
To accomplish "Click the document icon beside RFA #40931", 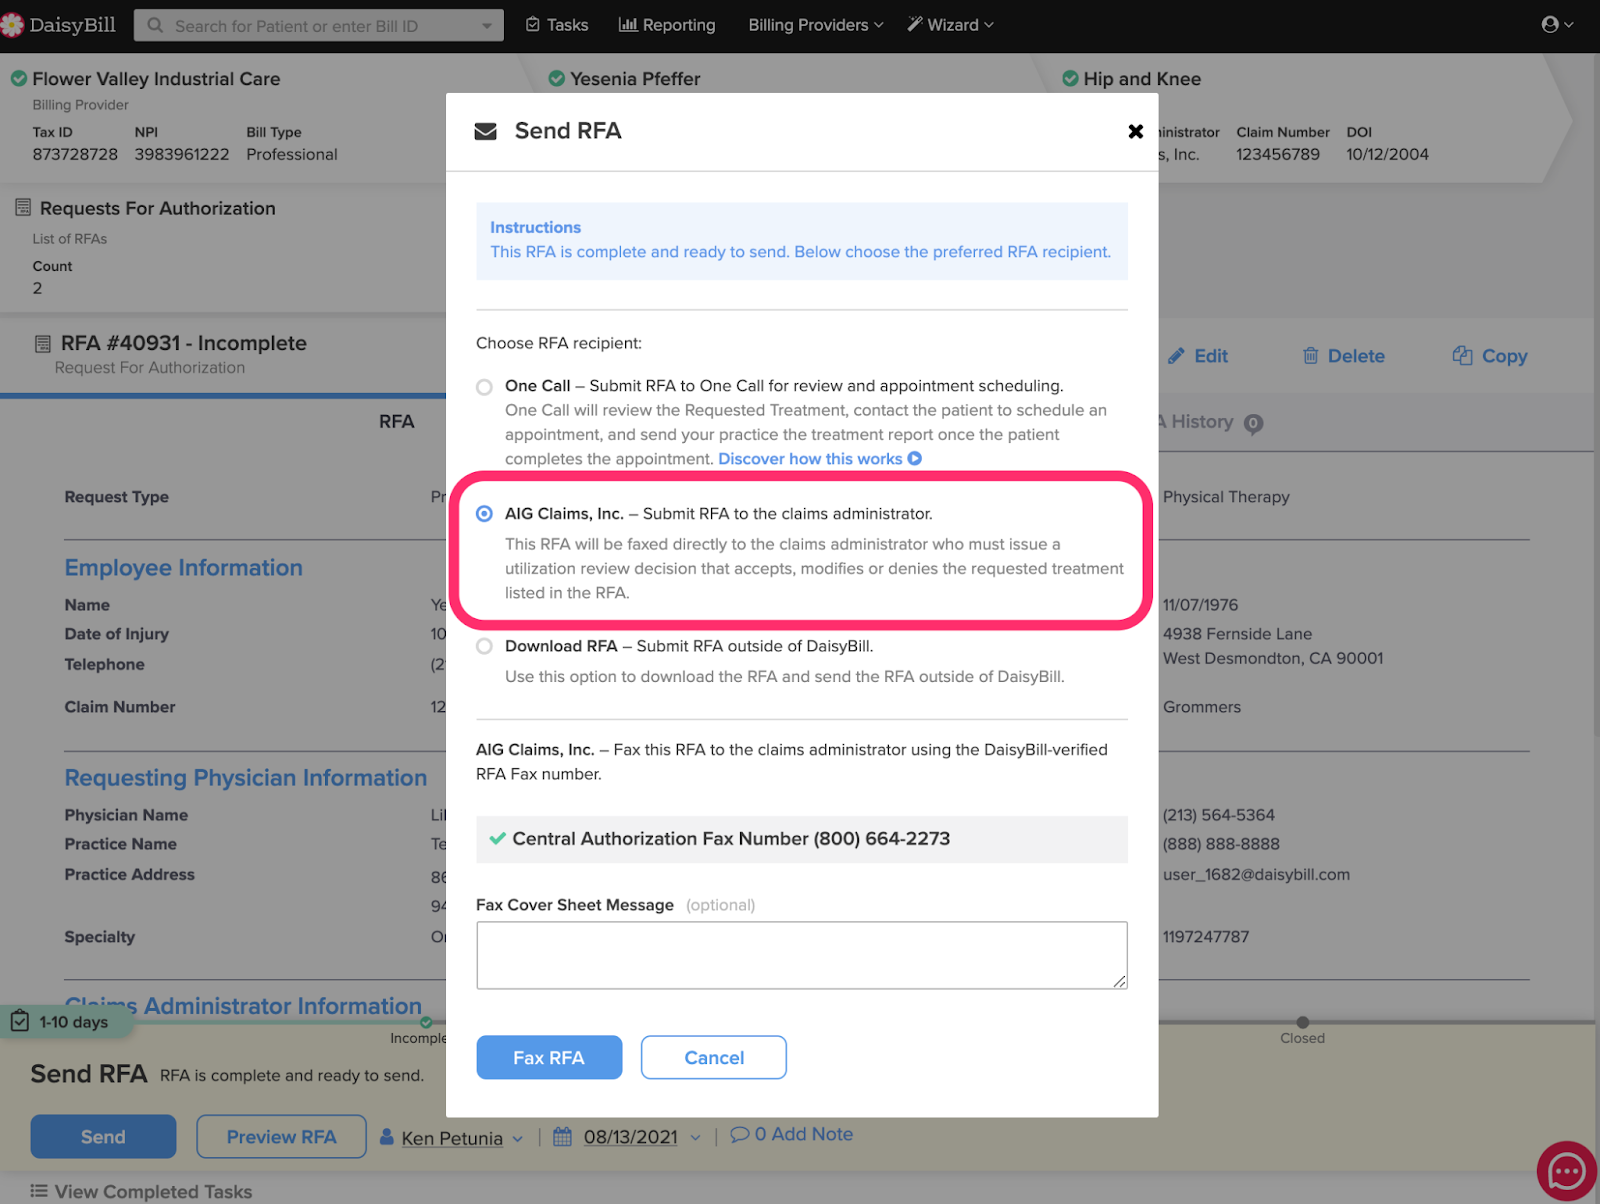I will tap(43, 344).
